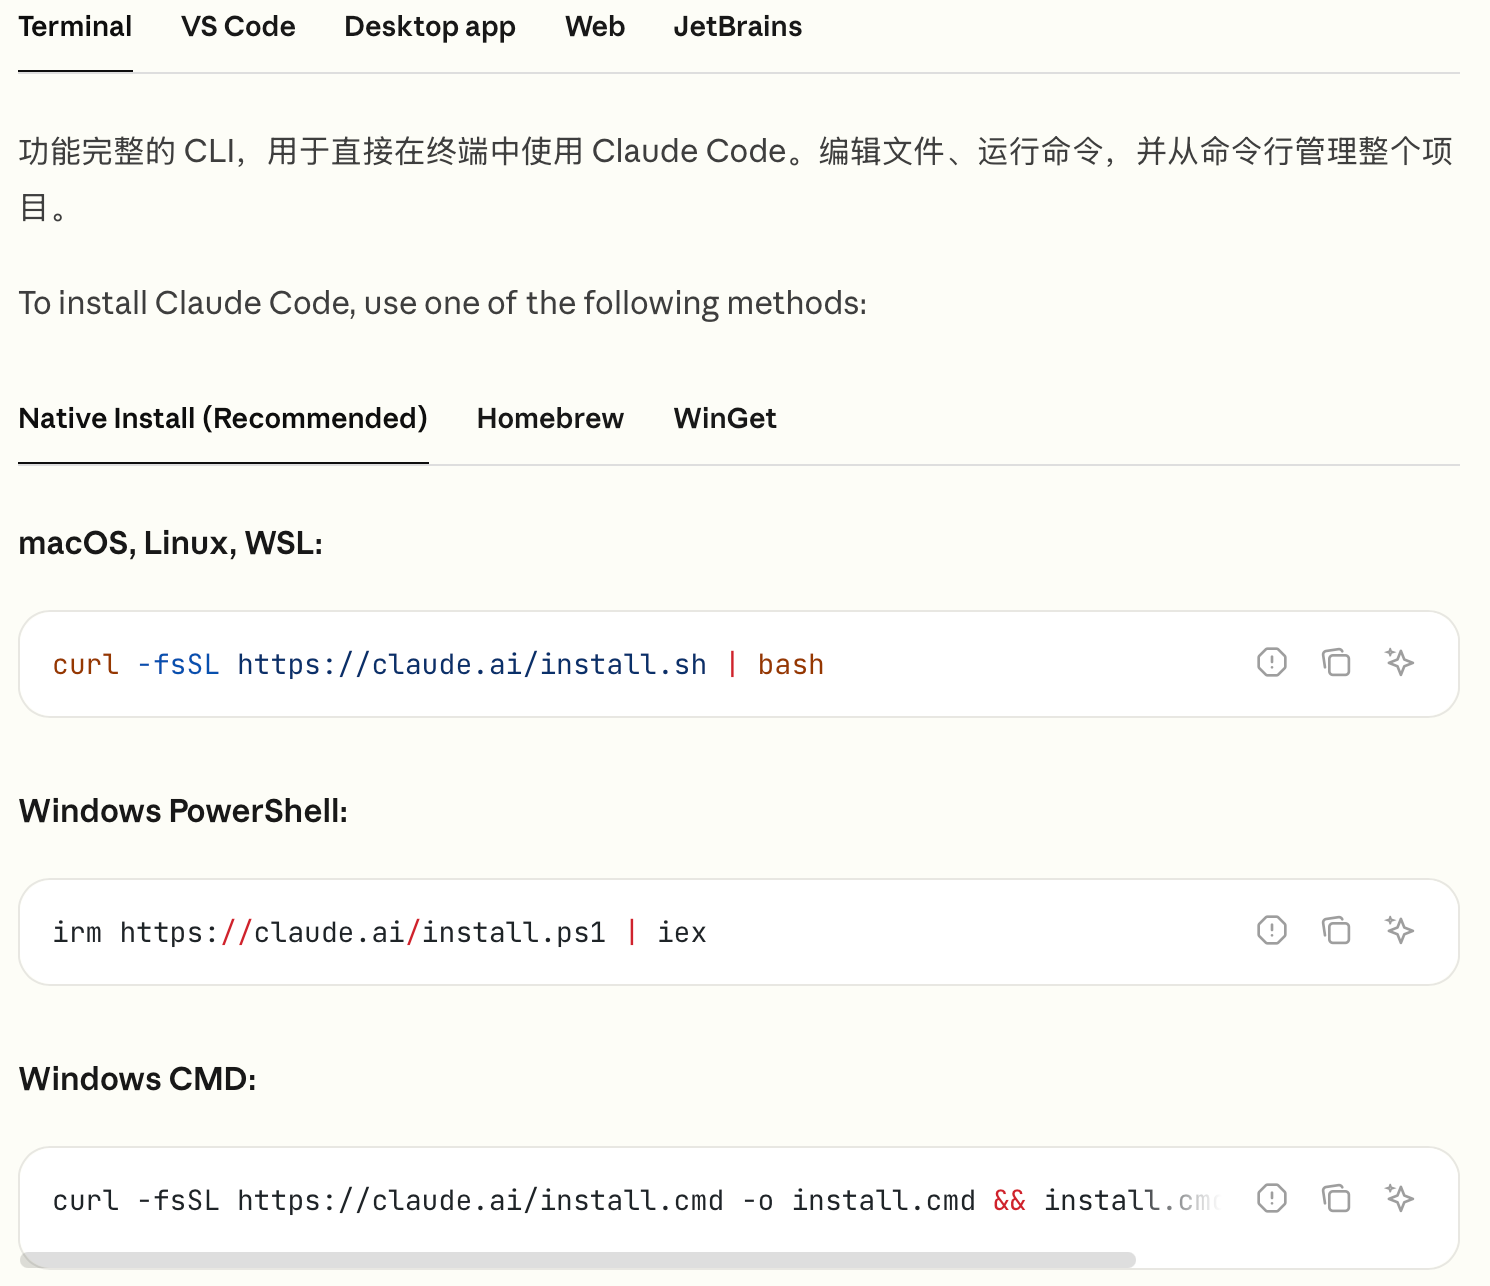Click the 'Windows CMD:' heading
Image resolution: width=1490 pixels, height=1286 pixels.
[137, 1079]
